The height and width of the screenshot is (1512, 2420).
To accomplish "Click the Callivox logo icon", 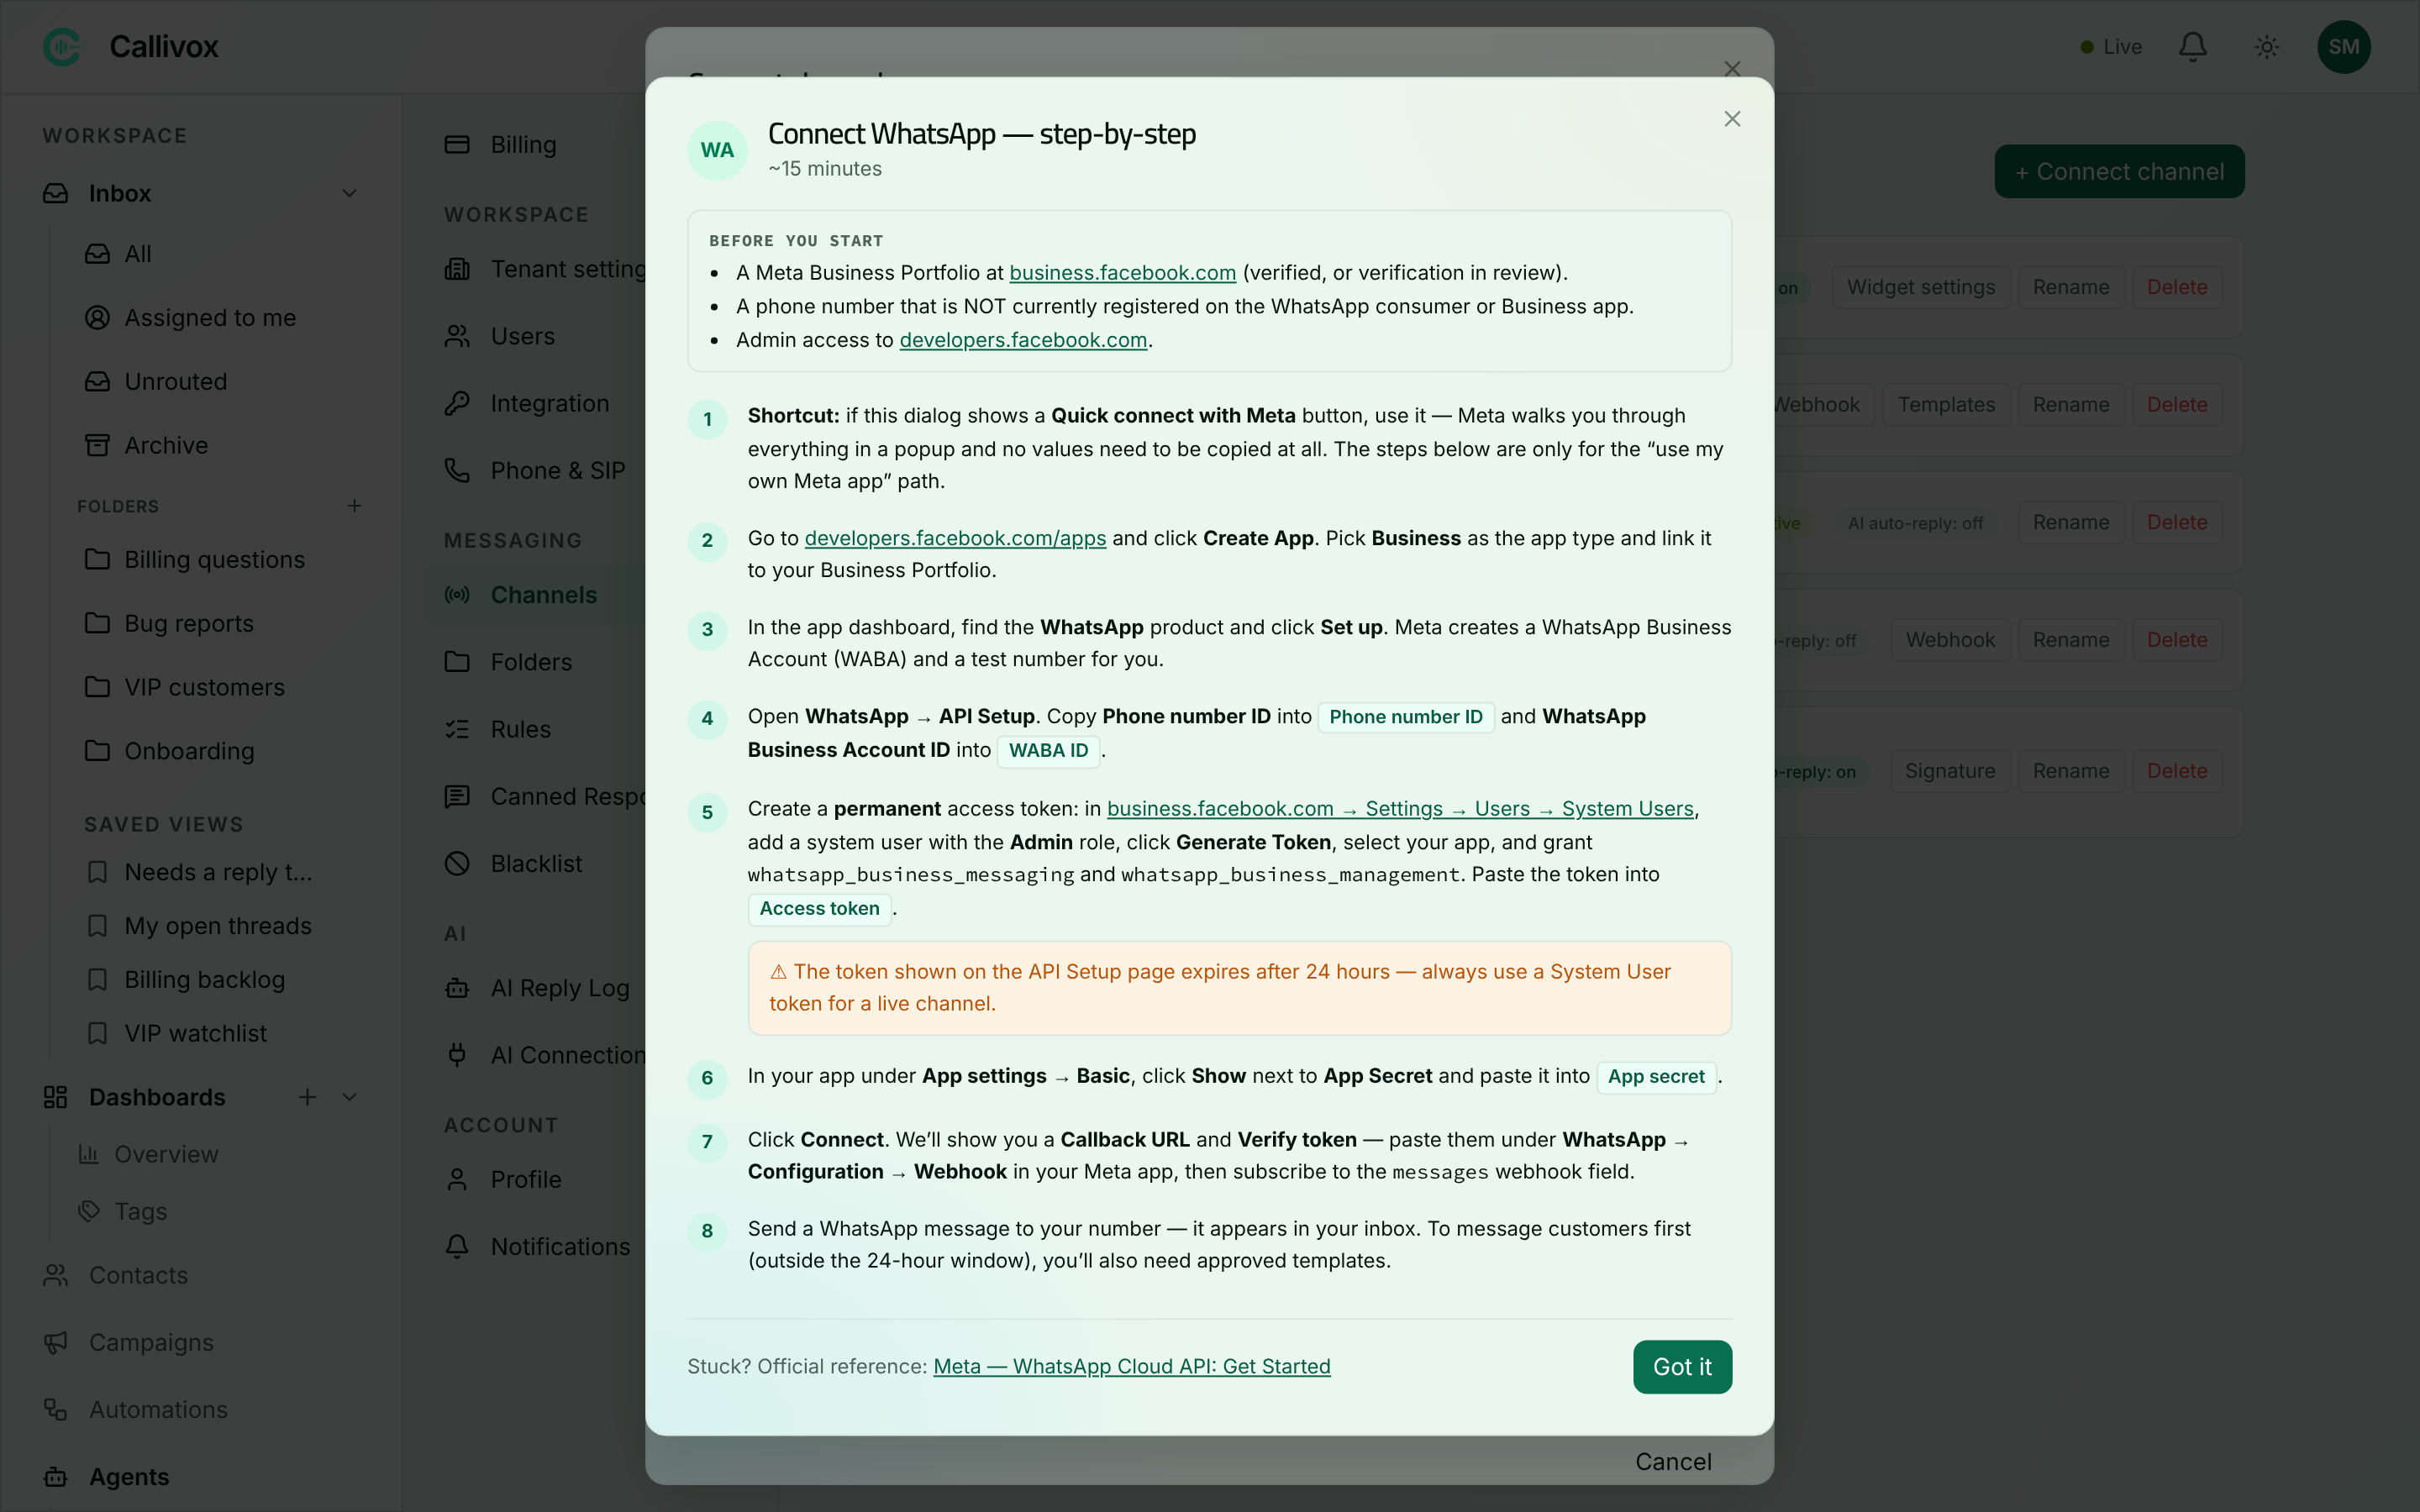I will (x=62, y=47).
